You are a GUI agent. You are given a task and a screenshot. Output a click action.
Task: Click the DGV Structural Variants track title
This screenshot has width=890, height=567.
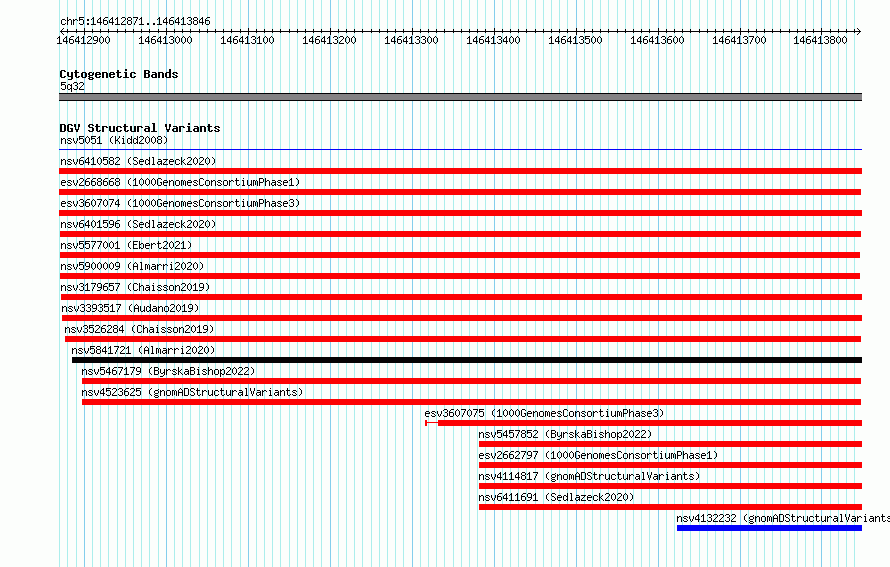click(x=140, y=128)
